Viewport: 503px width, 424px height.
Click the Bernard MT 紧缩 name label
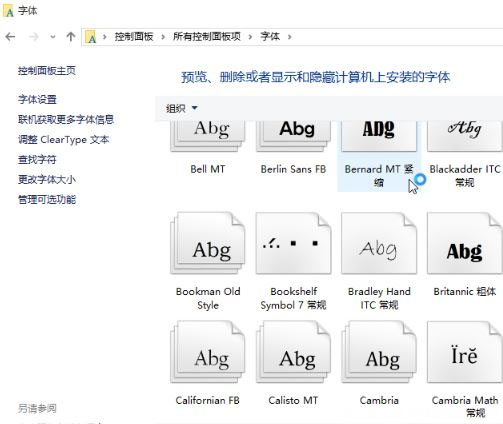pyautogui.click(x=379, y=176)
